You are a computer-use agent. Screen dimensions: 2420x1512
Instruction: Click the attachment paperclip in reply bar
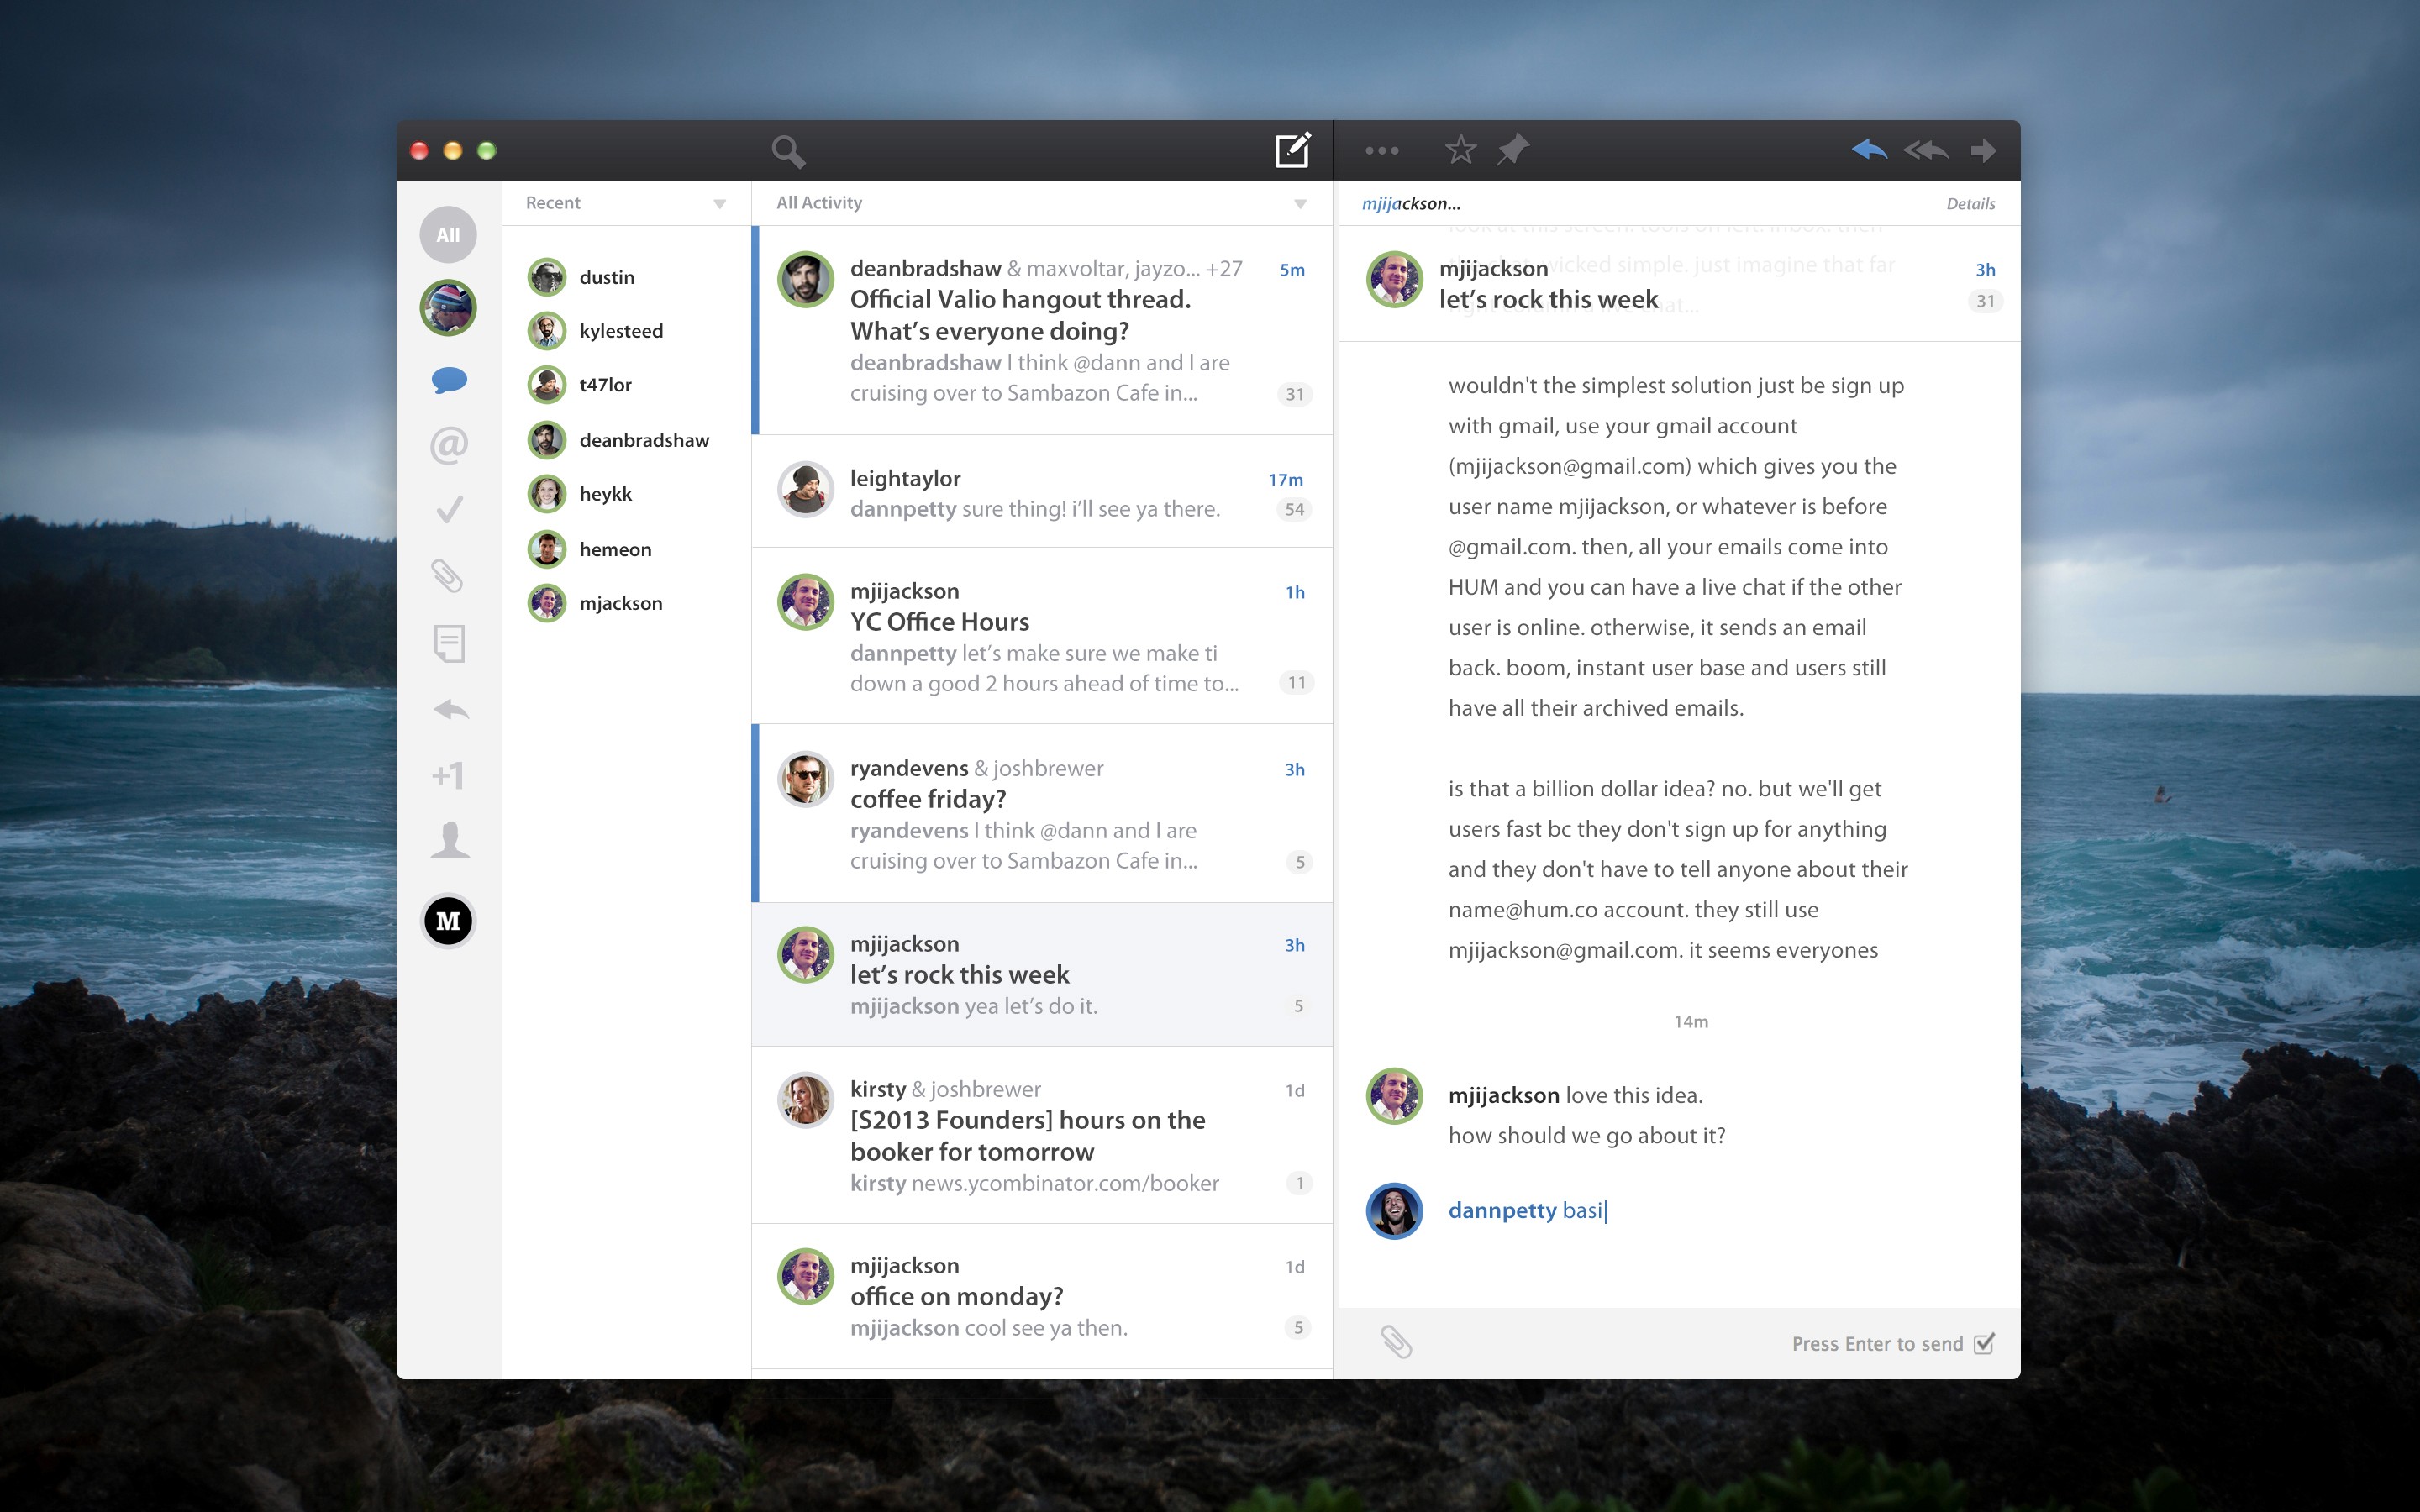(1396, 1342)
